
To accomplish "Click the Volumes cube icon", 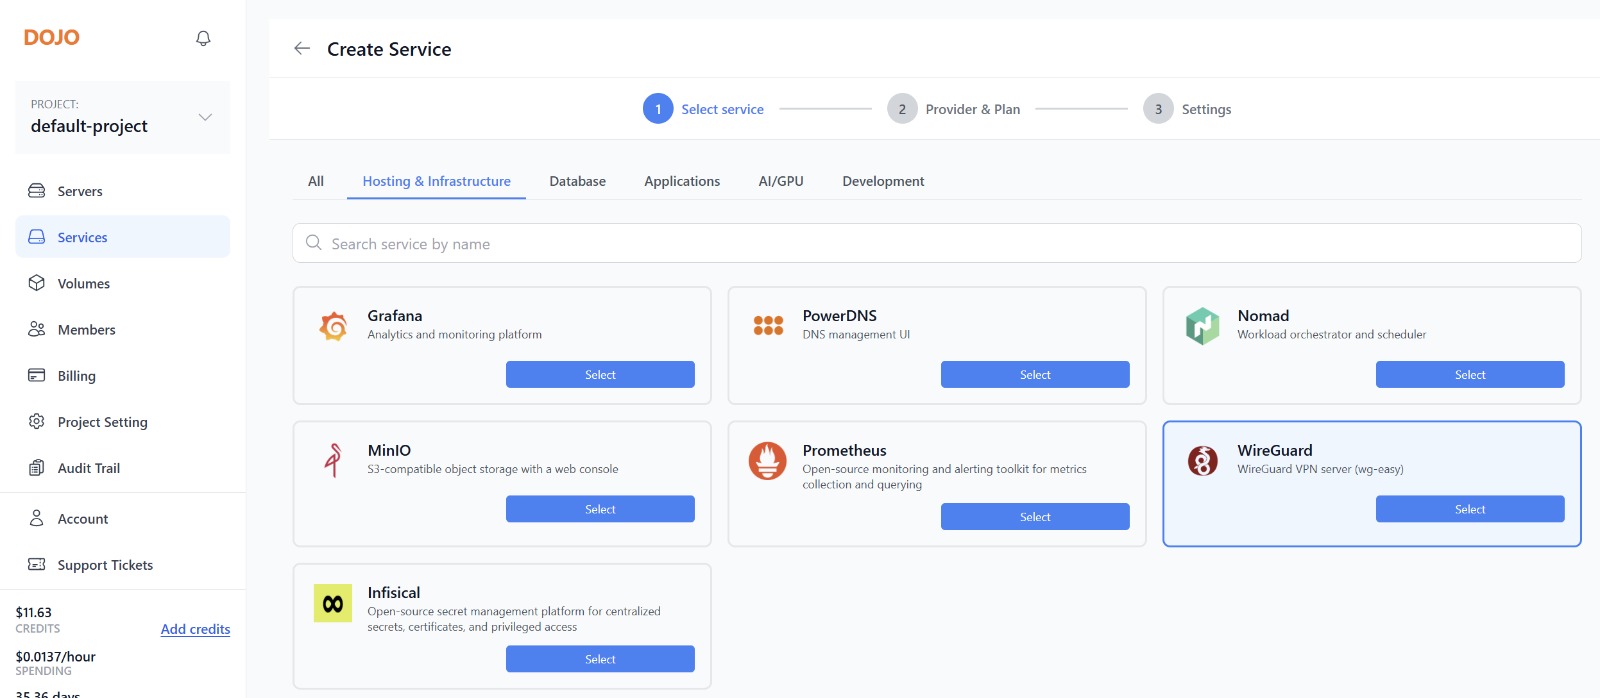I will pyautogui.click(x=37, y=283).
